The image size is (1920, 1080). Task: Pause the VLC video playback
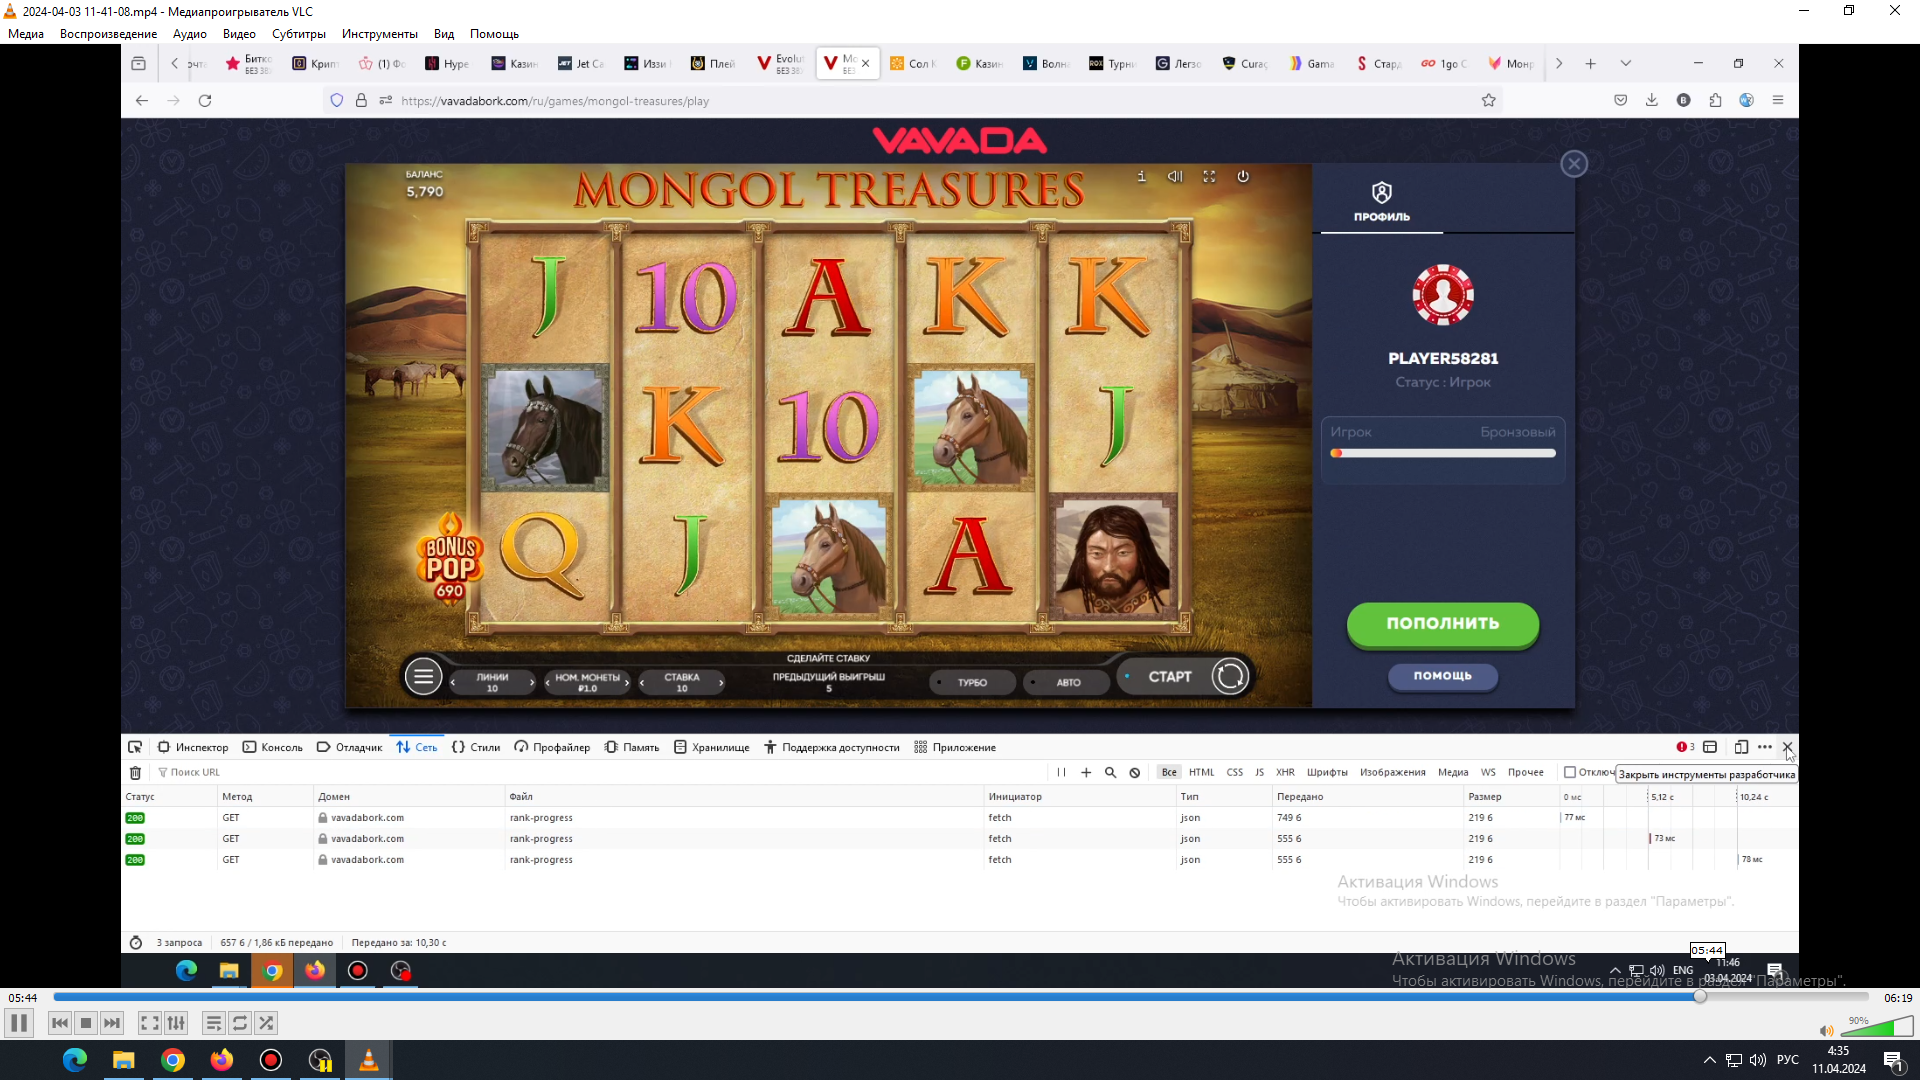click(18, 1023)
